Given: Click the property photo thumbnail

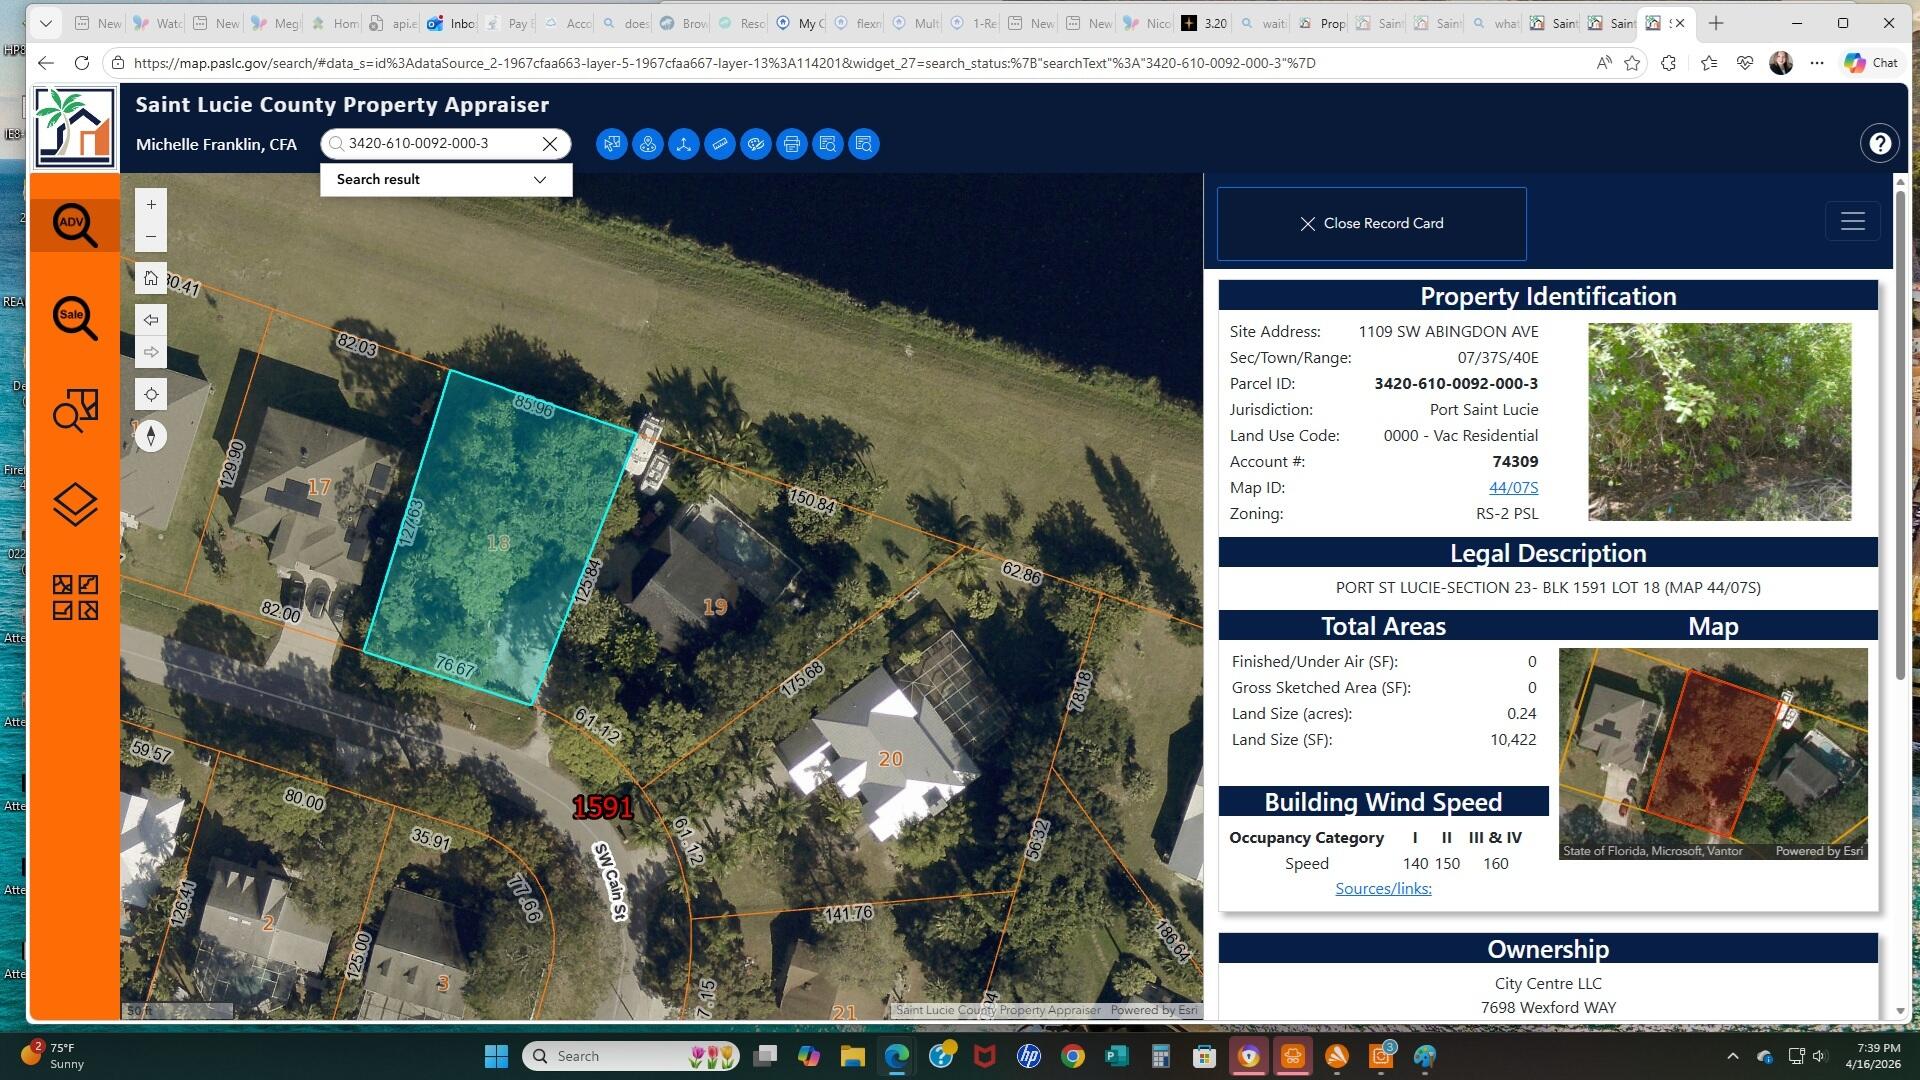Looking at the screenshot, I should (x=1719, y=421).
